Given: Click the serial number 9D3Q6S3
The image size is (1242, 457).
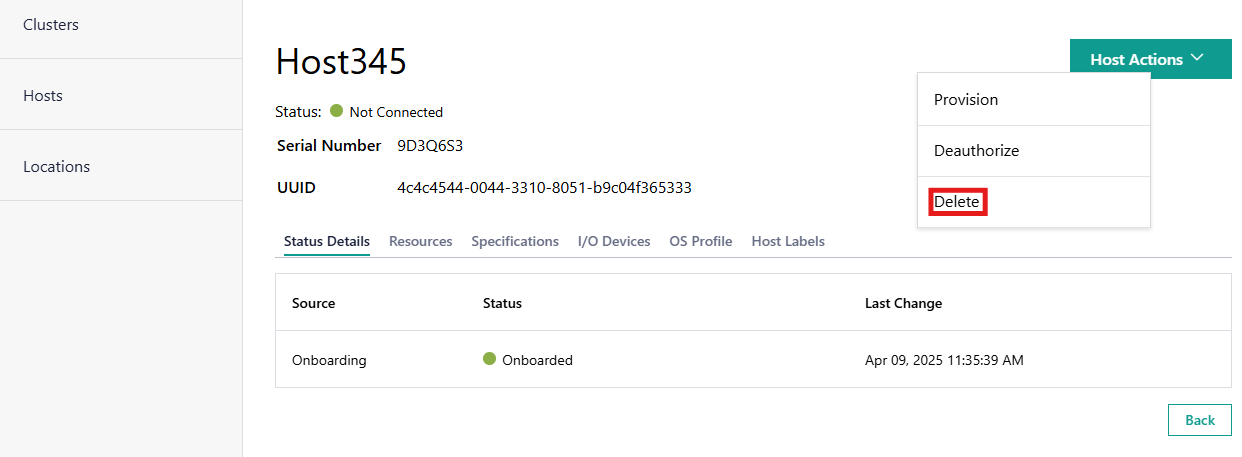Looking at the screenshot, I should pyautogui.click(x=430, y=146).
